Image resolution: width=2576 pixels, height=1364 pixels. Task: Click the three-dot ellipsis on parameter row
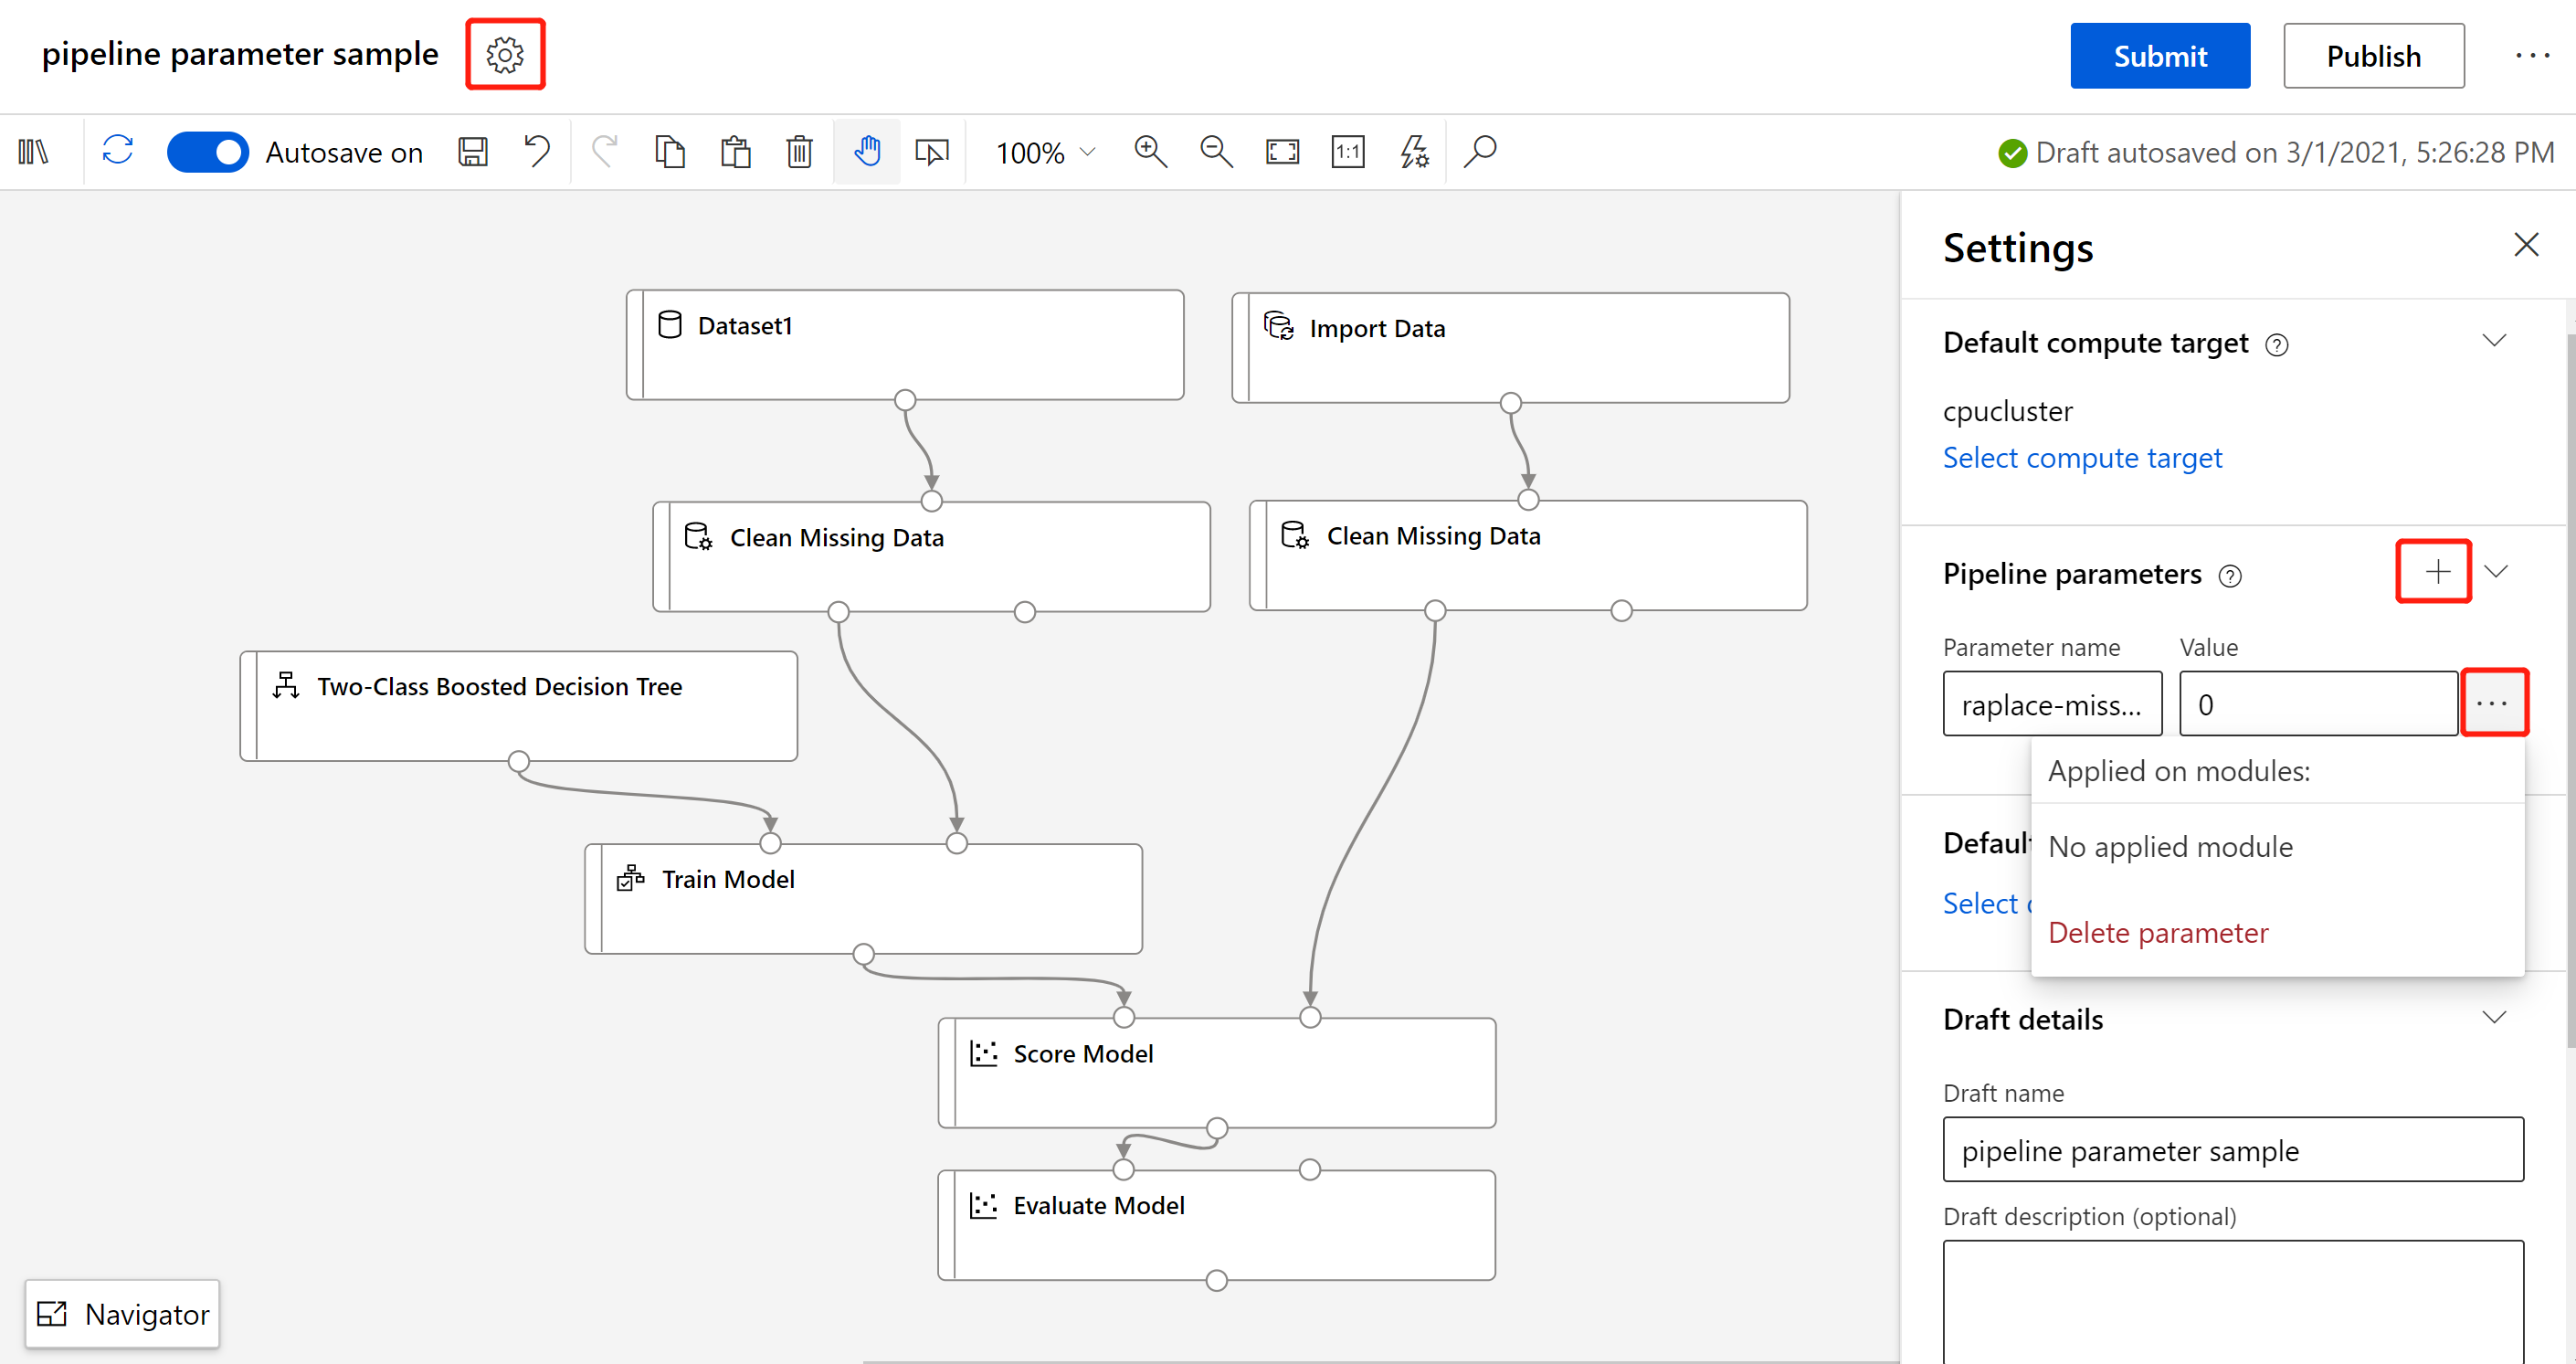[2493, 702]
